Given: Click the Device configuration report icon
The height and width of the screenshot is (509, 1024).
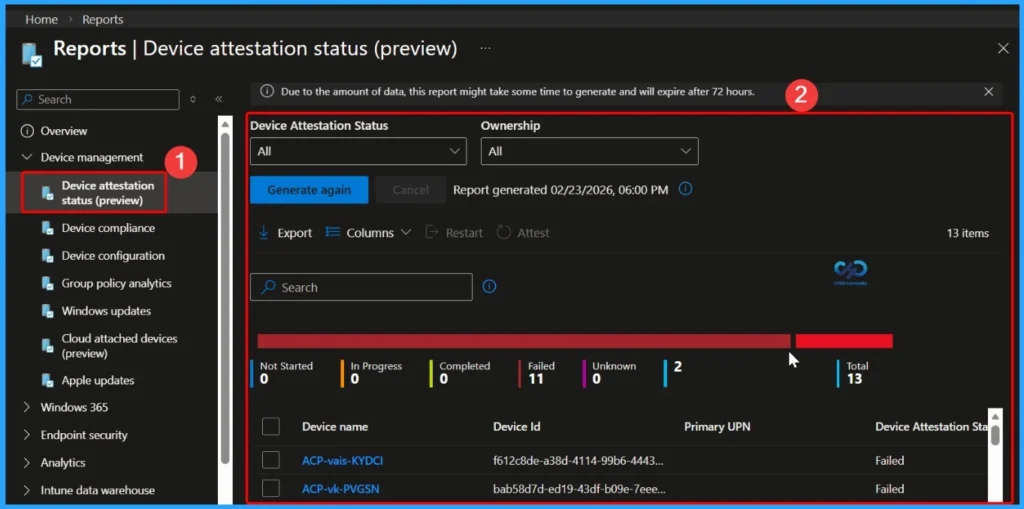Looking at the screenshot, I should (x=47, y=255).
